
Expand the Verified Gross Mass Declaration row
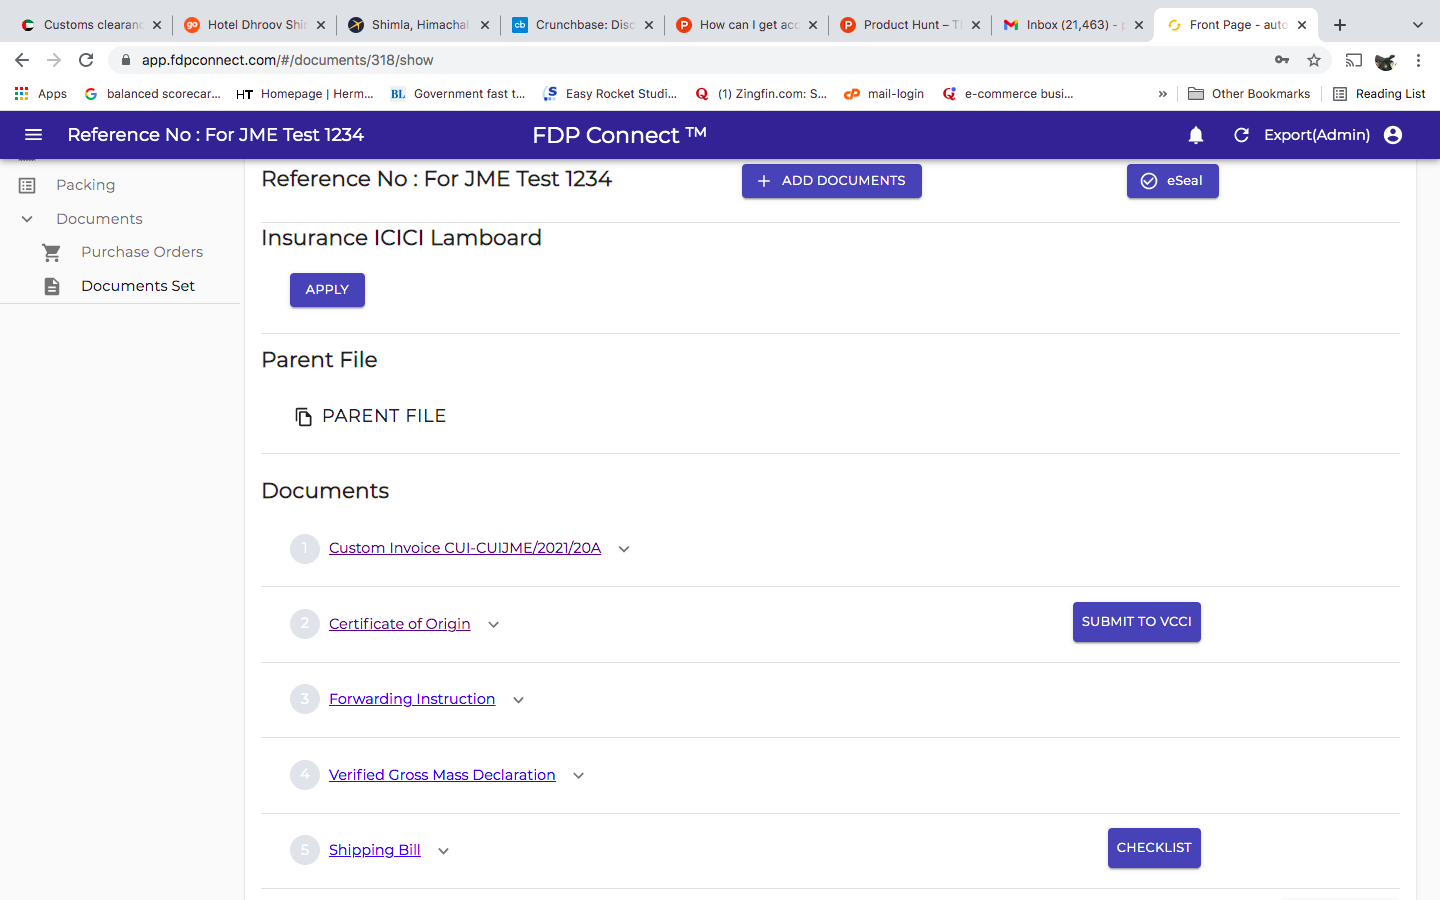(x=578, y=776)
